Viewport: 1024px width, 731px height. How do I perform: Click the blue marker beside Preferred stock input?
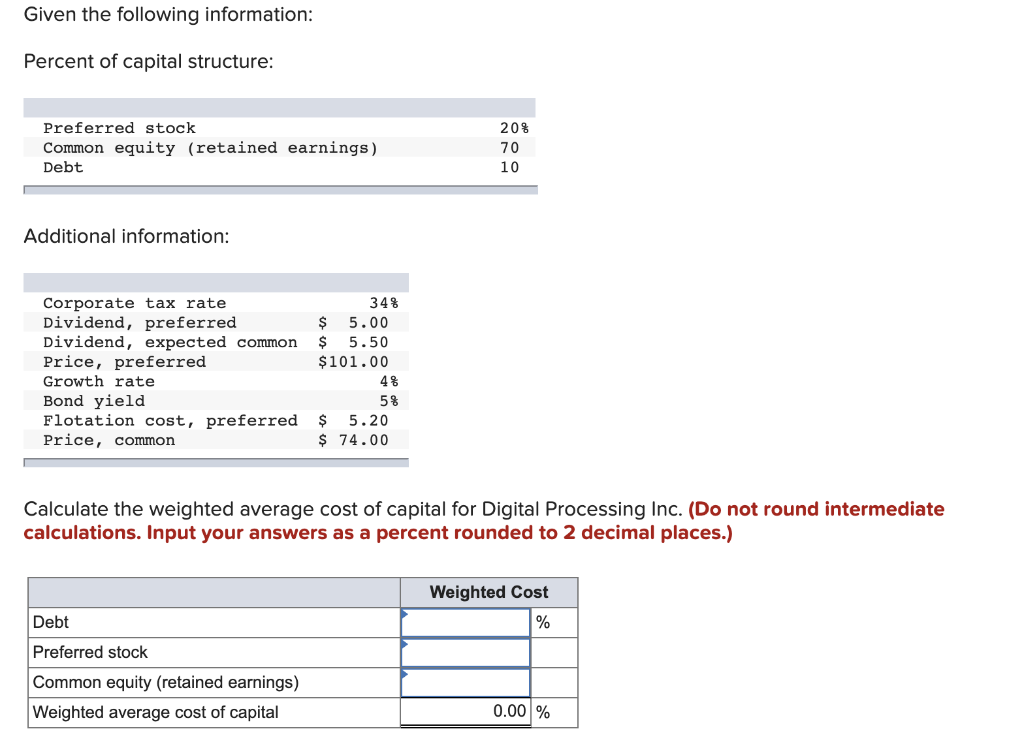[x=404, y=645]
